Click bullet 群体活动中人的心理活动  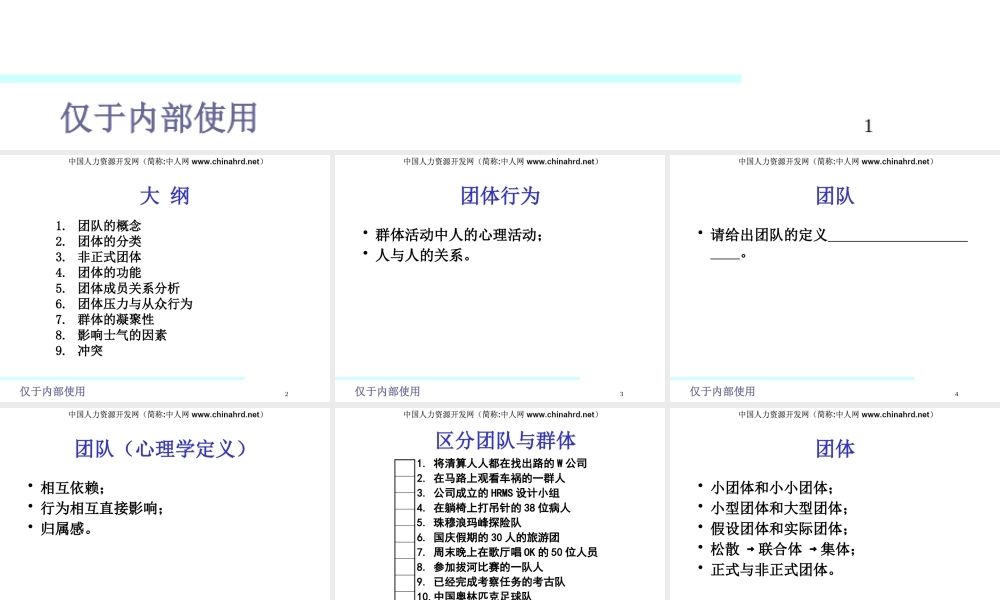(x=459, y=235)
